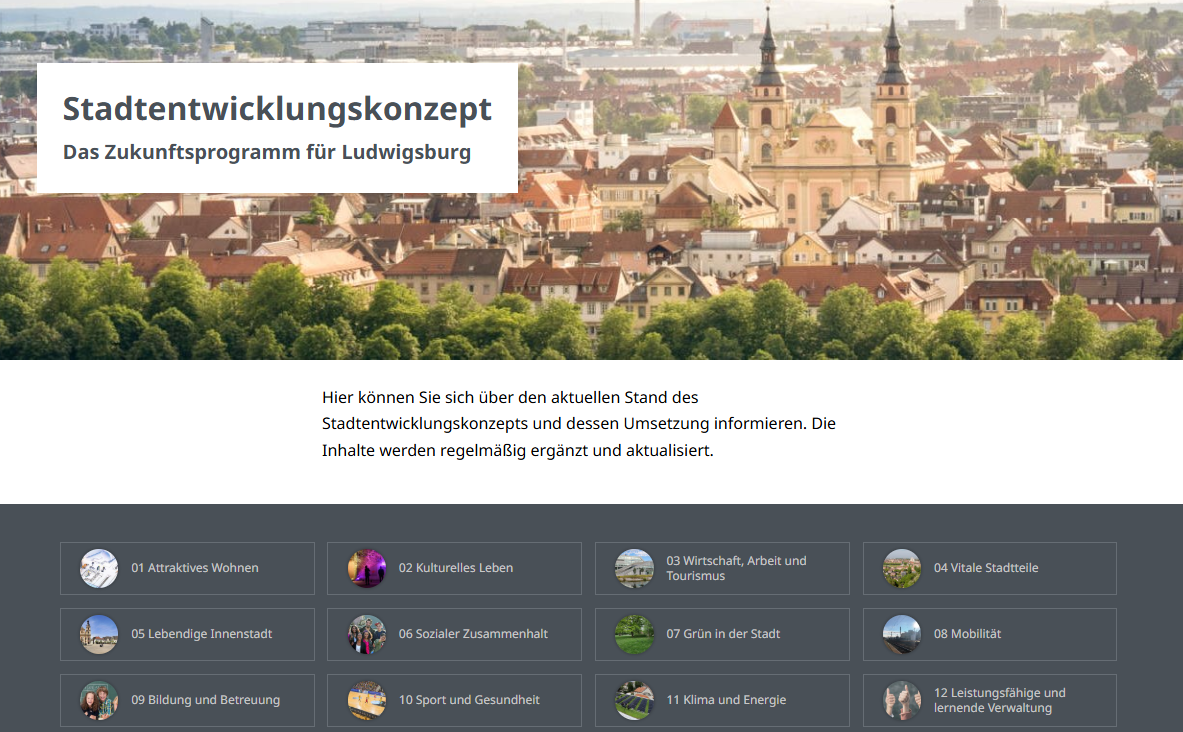Select the 07 Grün in der Stadt tile
The image size is (1183, 732).
(722, 634)
